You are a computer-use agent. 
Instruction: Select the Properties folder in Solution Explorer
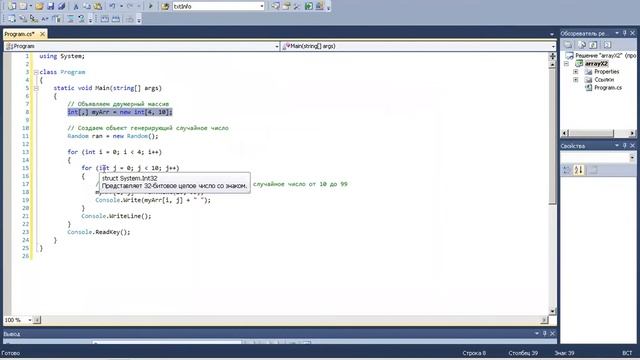click(x=607, y=72)
